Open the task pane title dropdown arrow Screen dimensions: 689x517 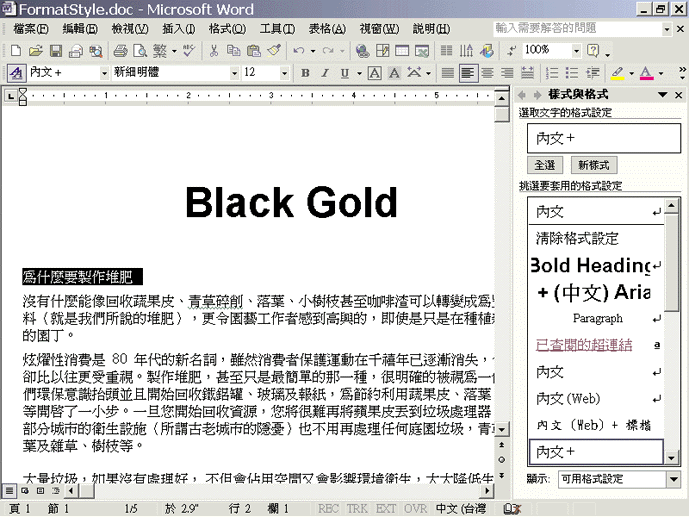[663, 94]
